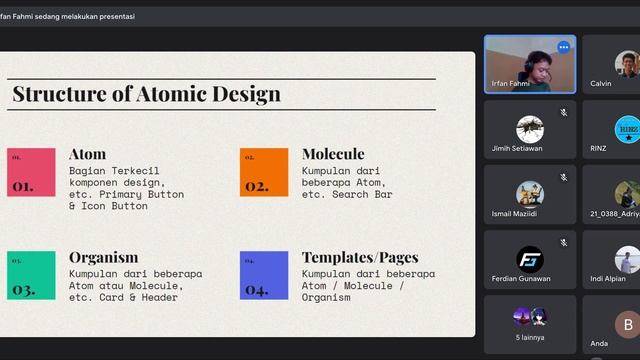This screenshot has width=640, height=360.
Task: Click the 'Atom' heading on slide
Action: point(87,154)
